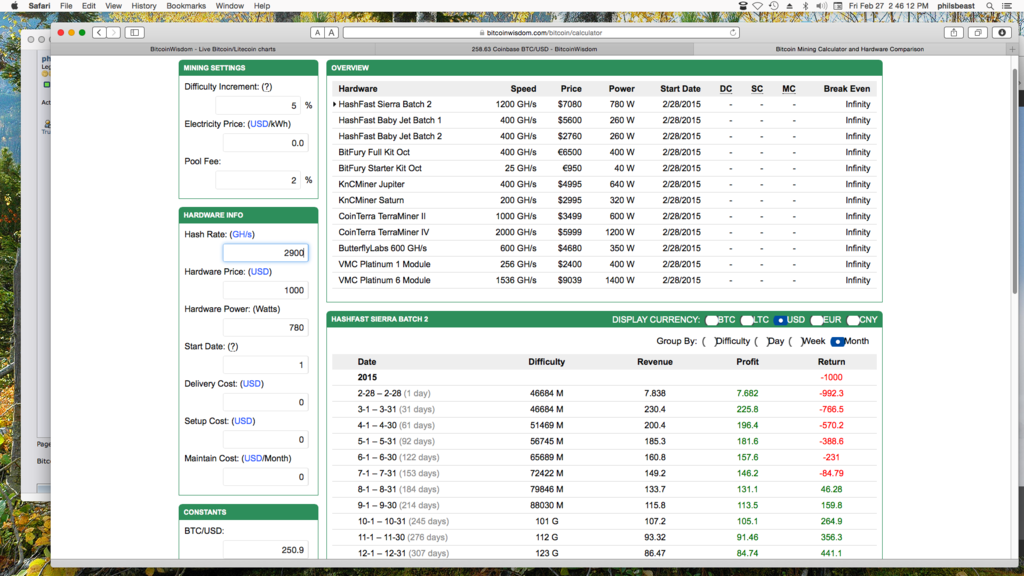Switch to Coinbase BTC/USD tab
Image resolution: width=1024 pixels, height=576 pixels.
(534, 49)
